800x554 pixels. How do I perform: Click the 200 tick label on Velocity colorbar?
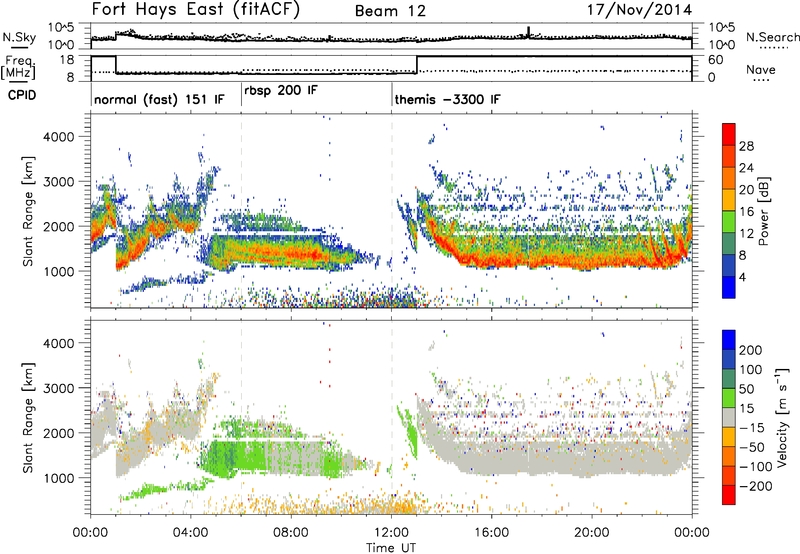click(751, 350)
